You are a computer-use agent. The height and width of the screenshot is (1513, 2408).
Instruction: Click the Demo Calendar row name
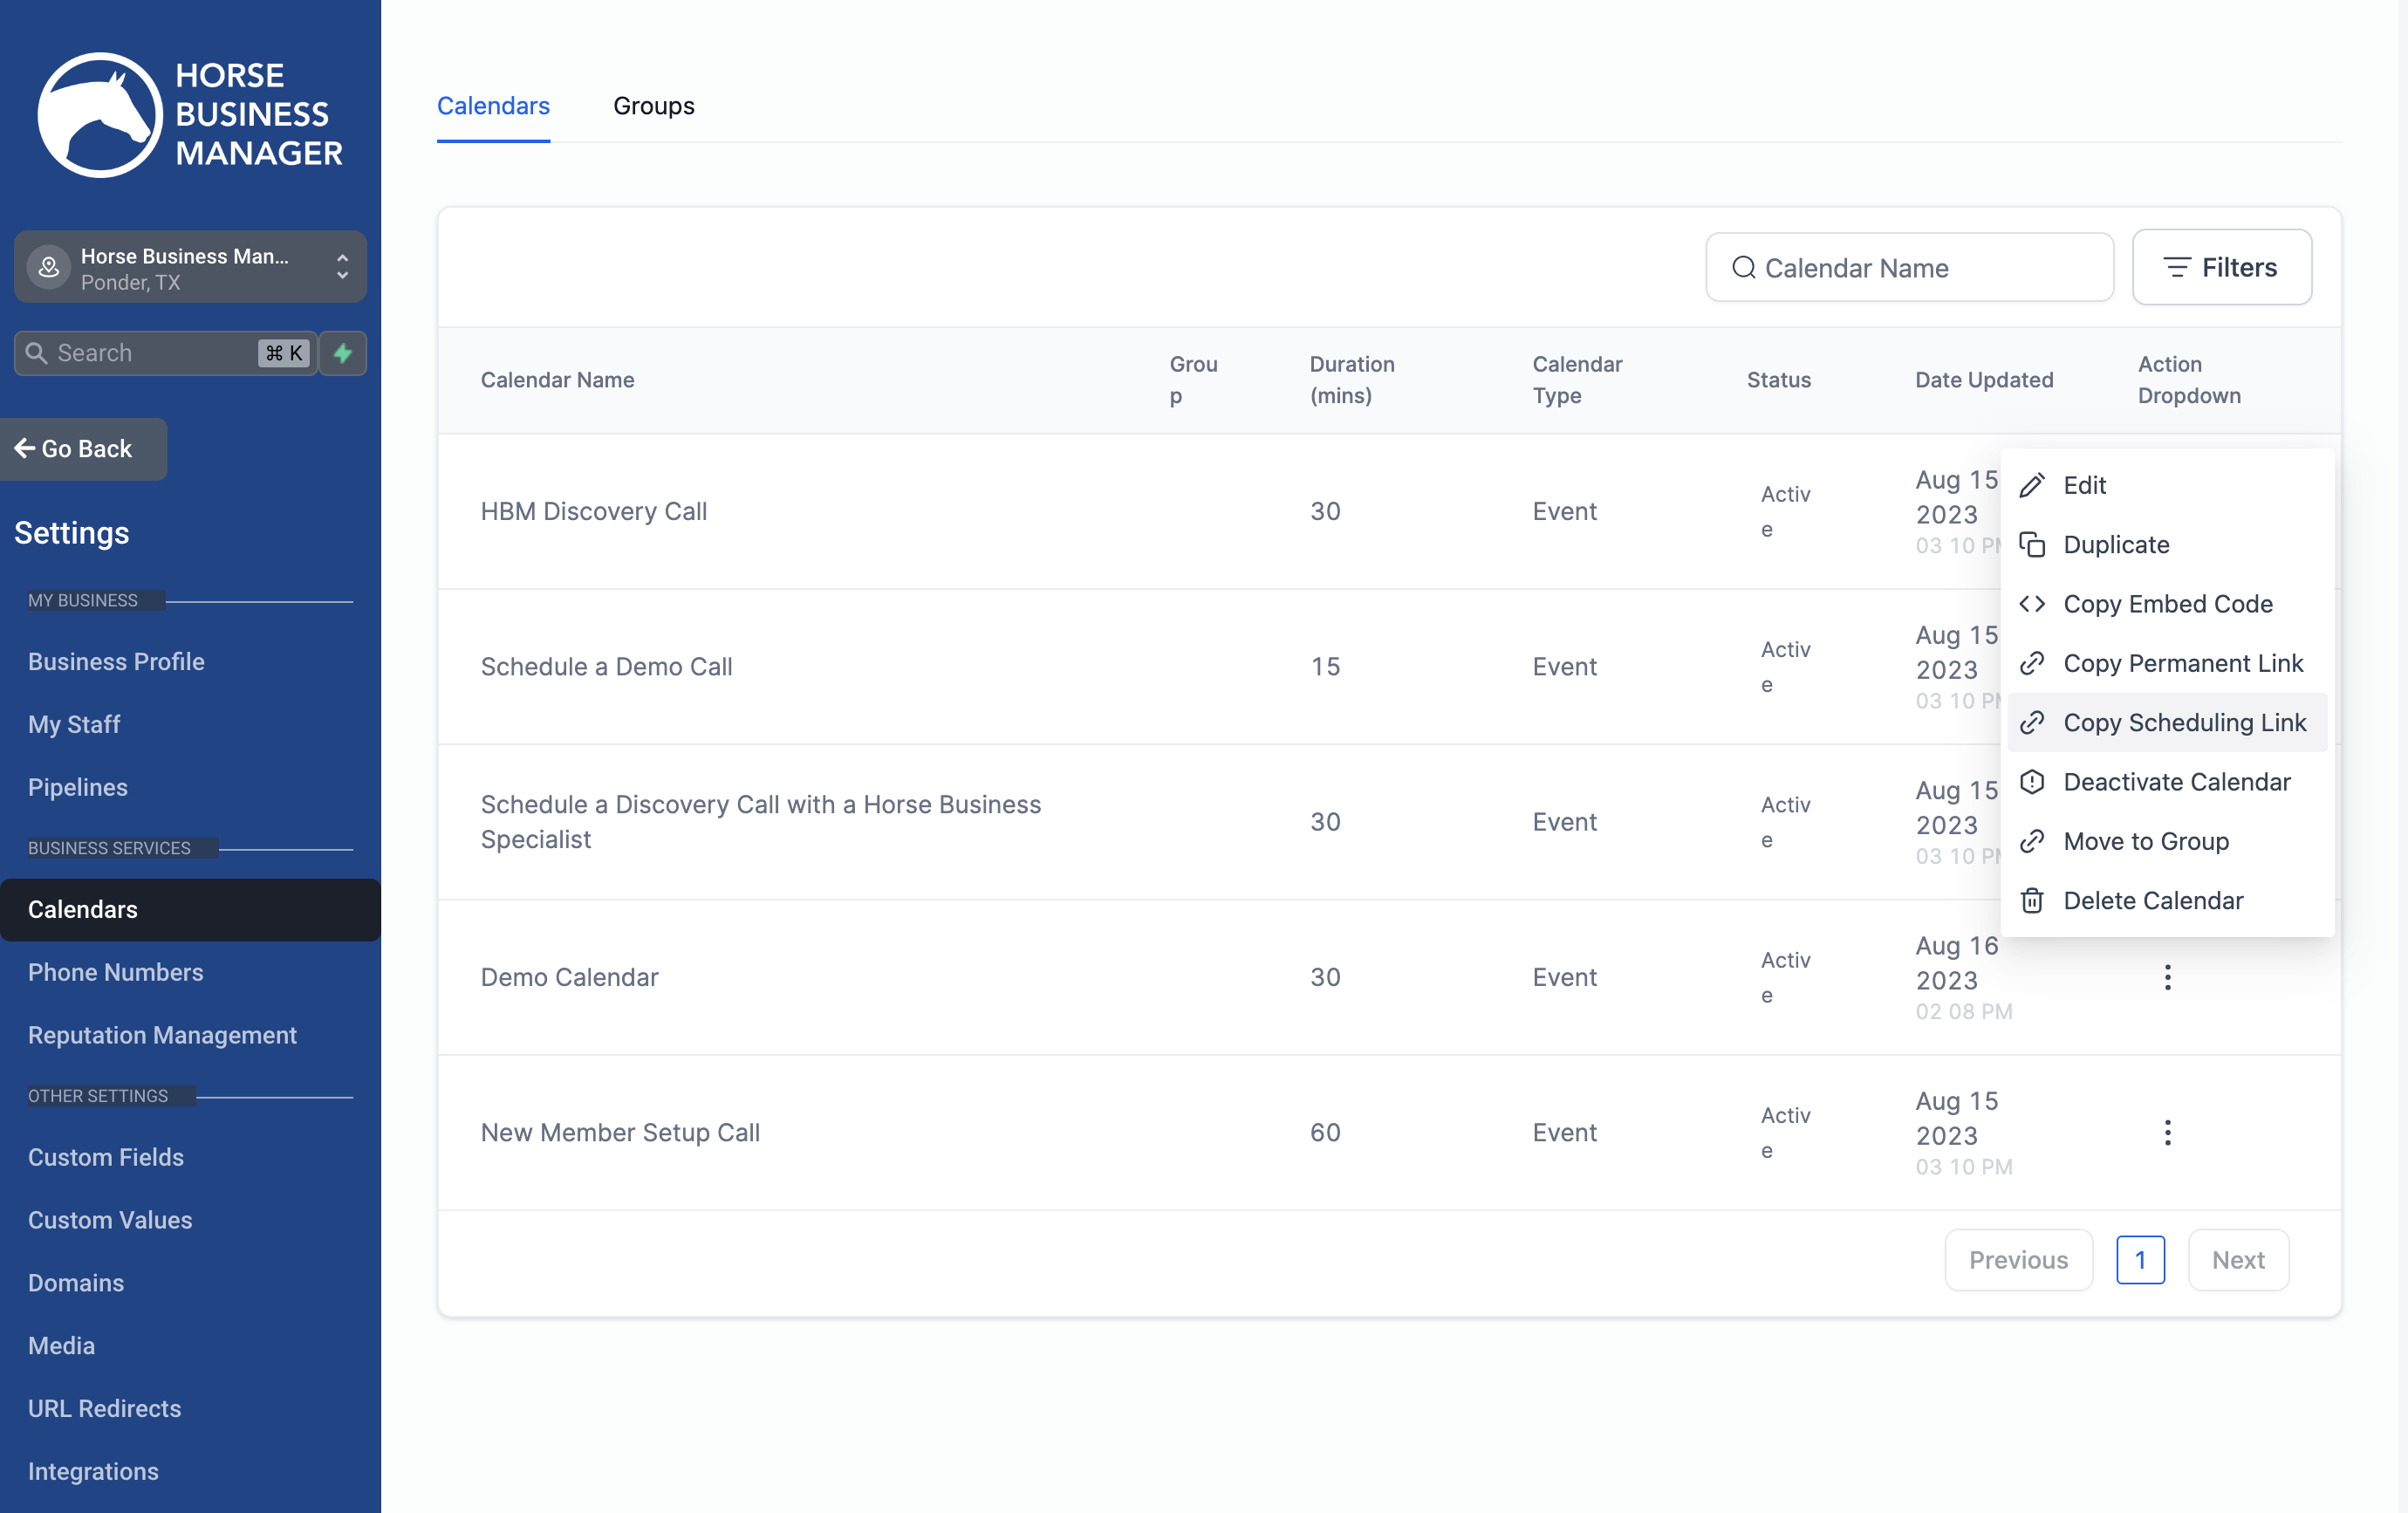coord(570,977)
